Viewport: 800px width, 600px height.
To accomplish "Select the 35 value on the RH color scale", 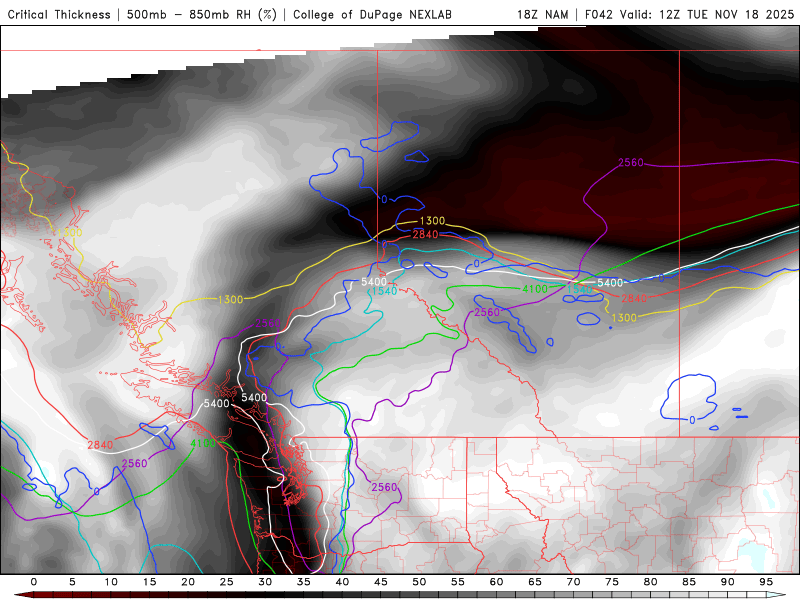I will pyautogui.click(x=304, y=582).
